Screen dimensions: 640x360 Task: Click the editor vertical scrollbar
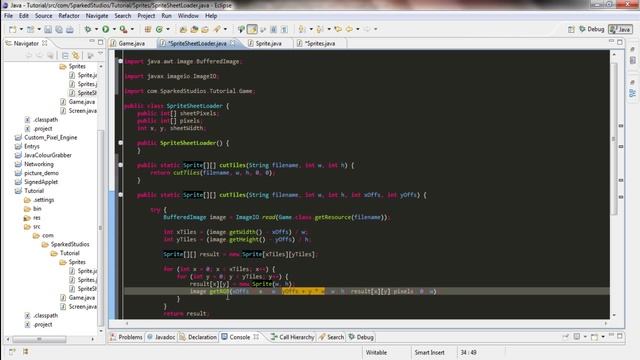click(614, 139)
